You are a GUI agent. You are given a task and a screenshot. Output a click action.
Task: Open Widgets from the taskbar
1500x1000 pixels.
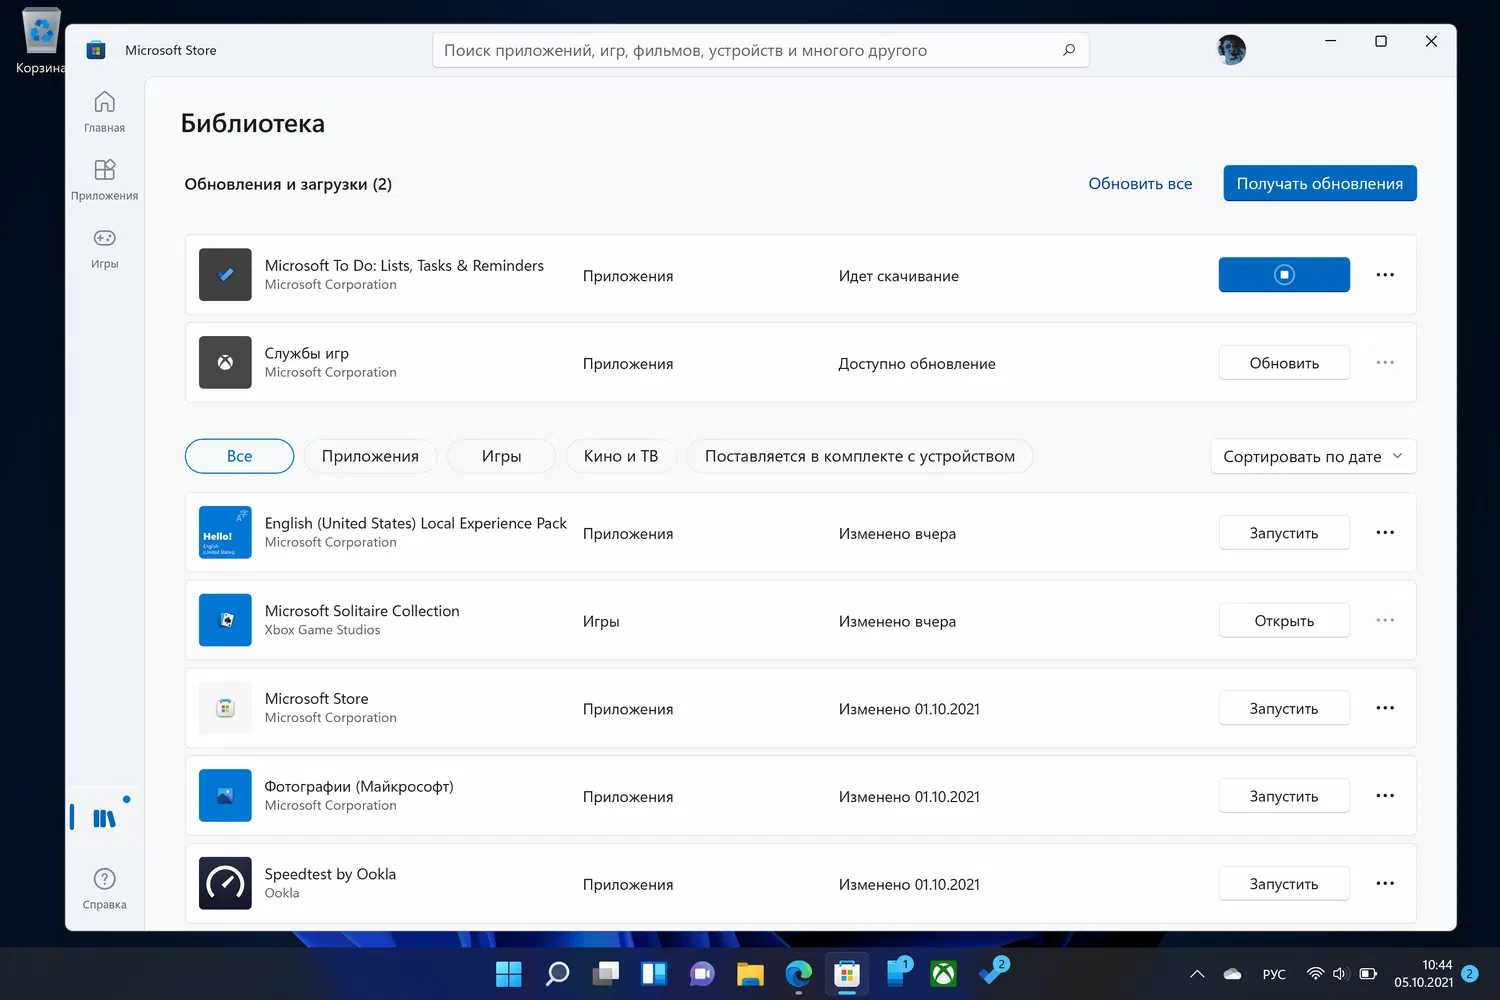pos(654,974)
